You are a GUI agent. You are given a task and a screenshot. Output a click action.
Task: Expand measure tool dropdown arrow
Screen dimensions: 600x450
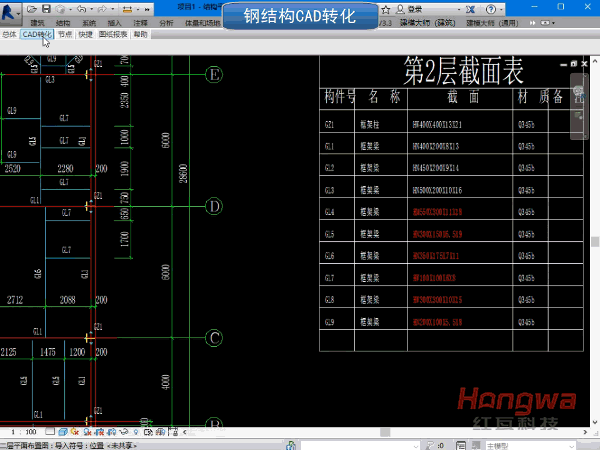coord(138,9)
